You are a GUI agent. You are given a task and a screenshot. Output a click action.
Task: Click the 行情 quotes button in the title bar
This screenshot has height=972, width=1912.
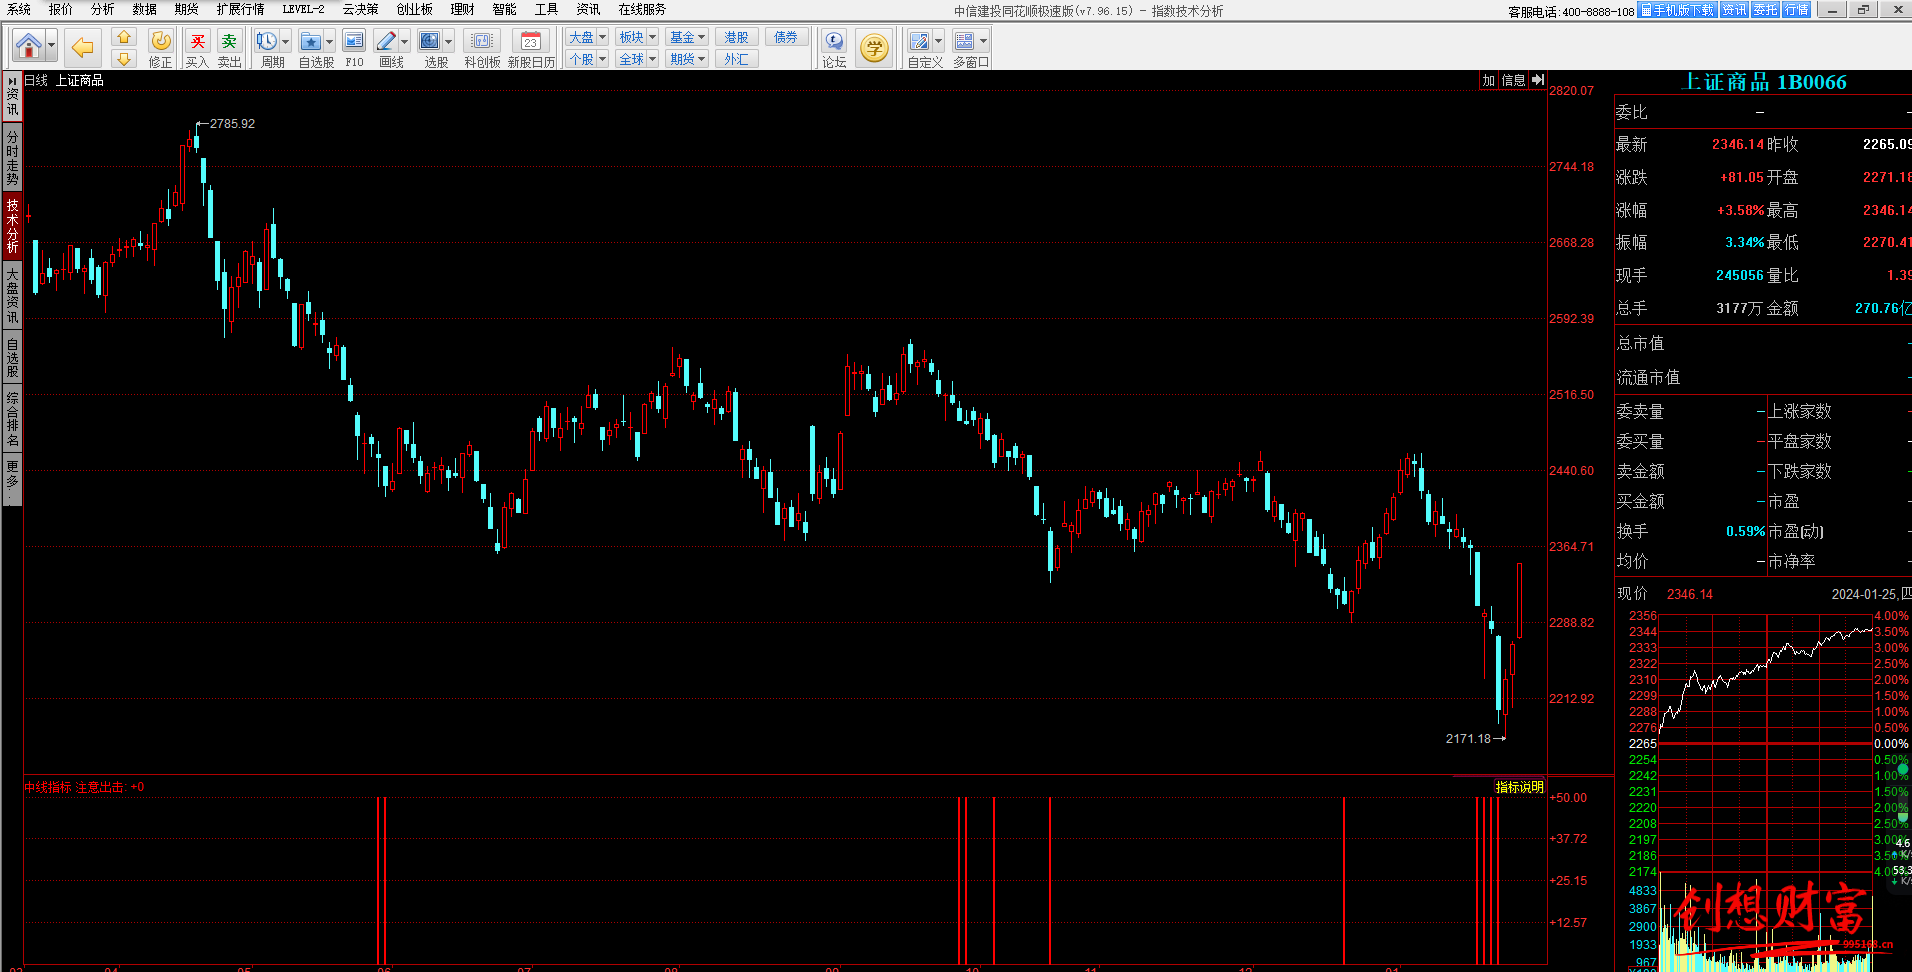pos(1796,10)
